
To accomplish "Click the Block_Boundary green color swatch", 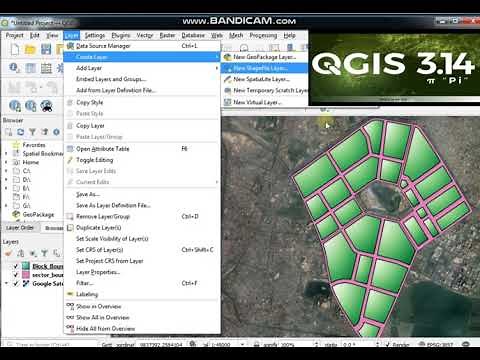I will coord(26,266).
